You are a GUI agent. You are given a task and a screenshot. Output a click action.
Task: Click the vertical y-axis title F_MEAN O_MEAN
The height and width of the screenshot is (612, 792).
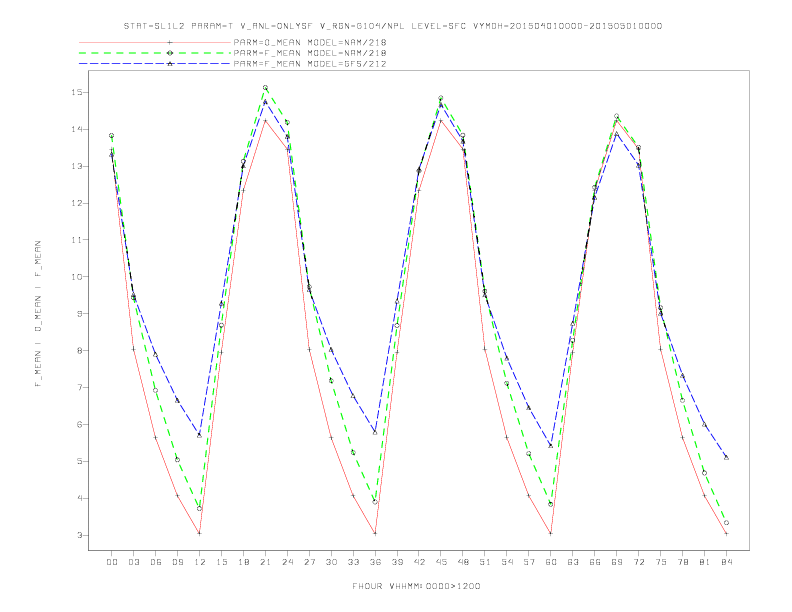pos(38,314)
